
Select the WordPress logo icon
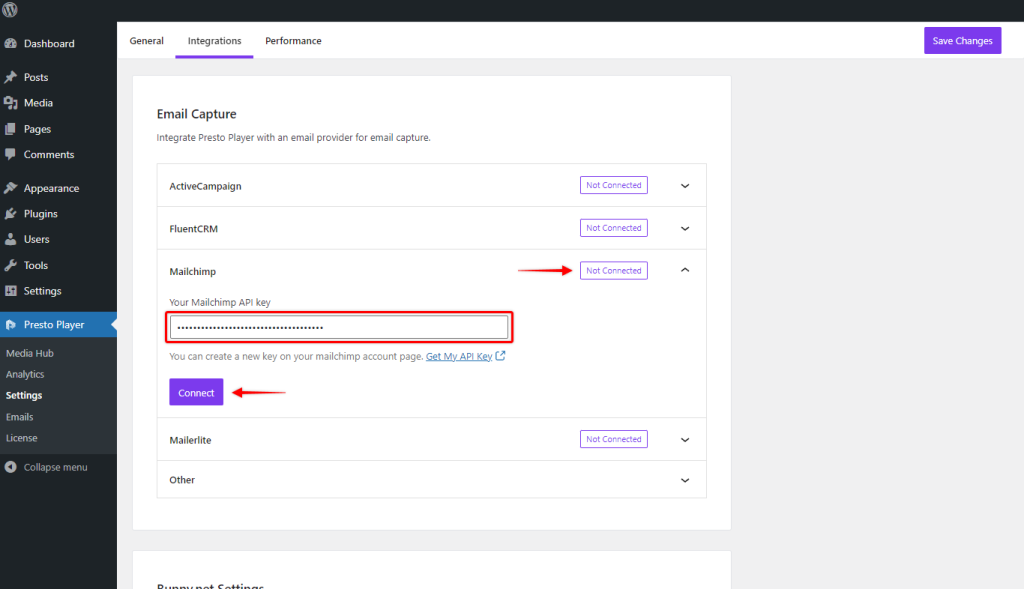pyautogui.click(x=10, y=10)
